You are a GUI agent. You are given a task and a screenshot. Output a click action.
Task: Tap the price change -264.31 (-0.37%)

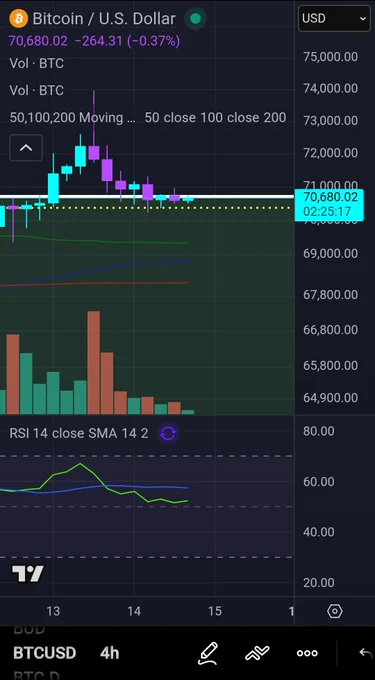coord(127,42)
